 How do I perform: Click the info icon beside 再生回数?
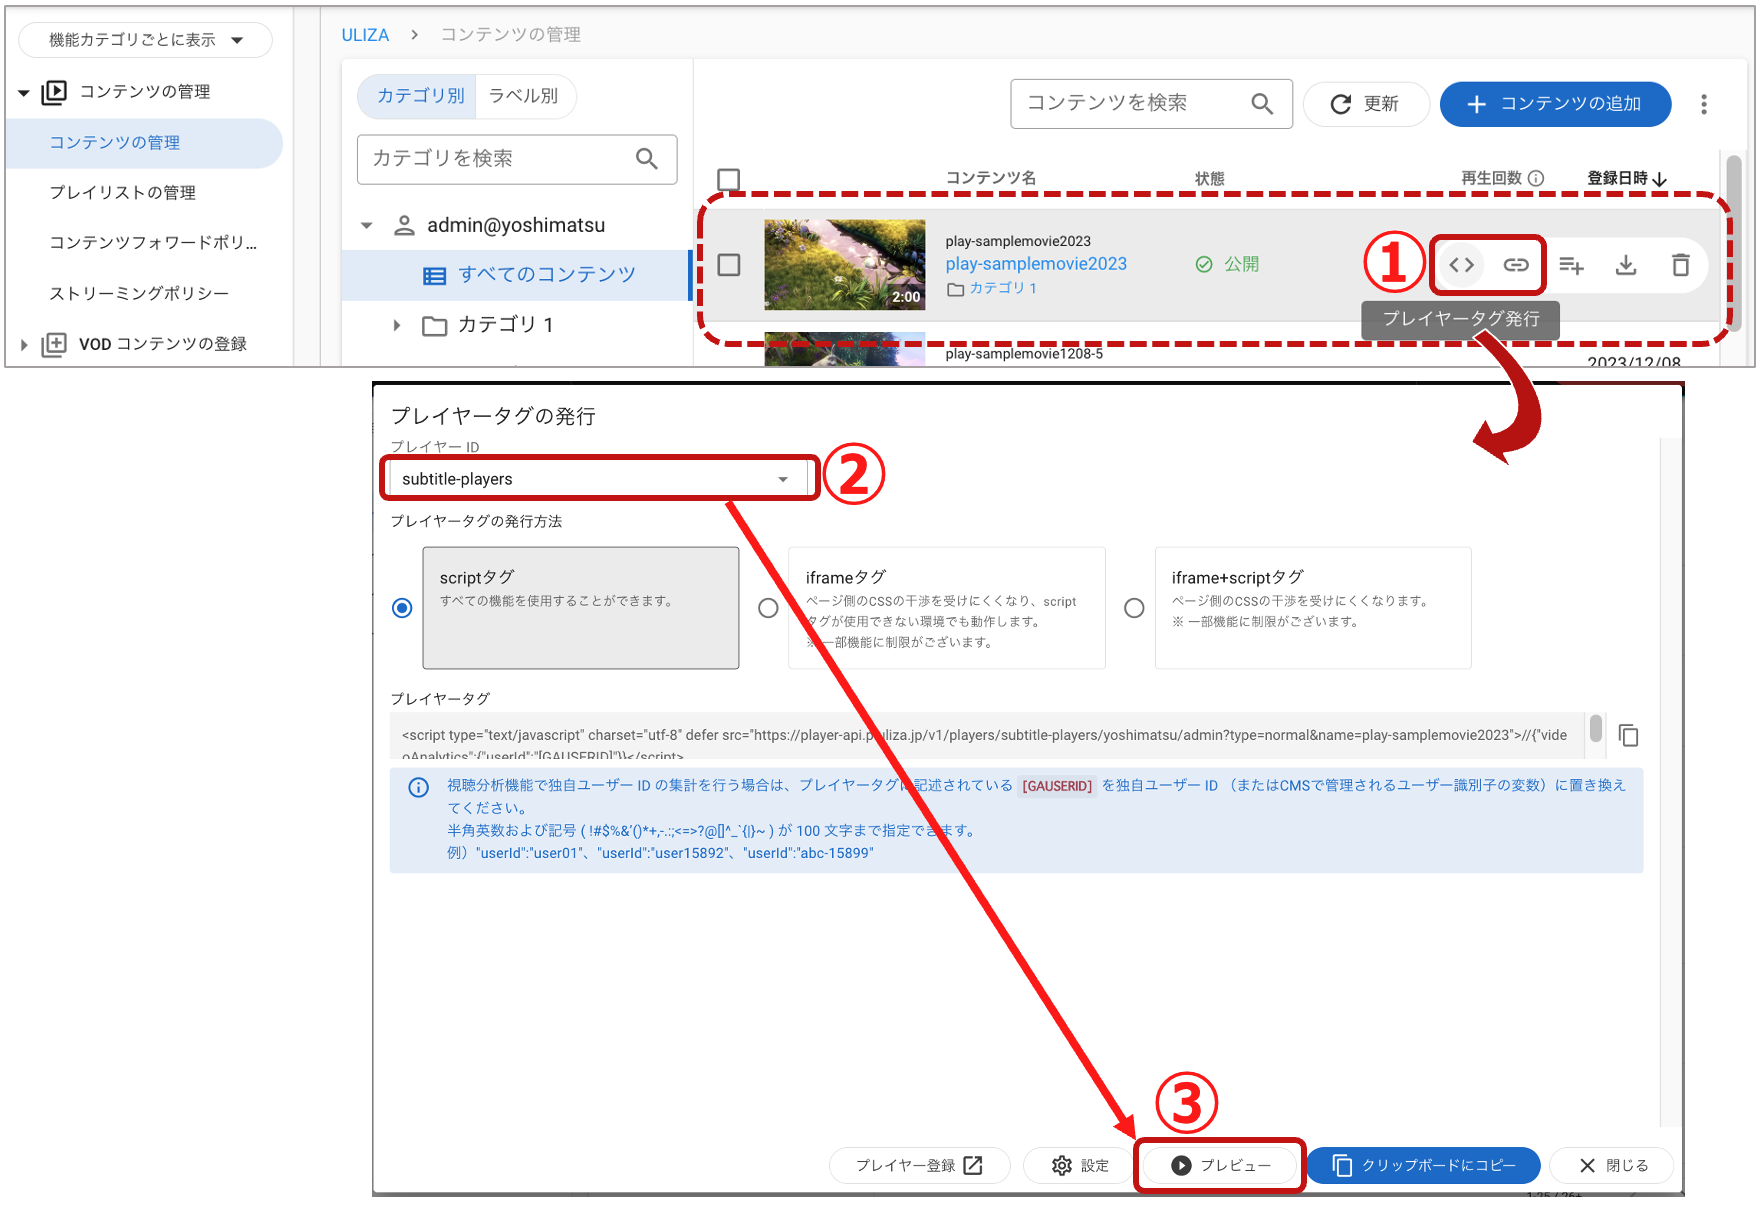tap(1537, 178)
